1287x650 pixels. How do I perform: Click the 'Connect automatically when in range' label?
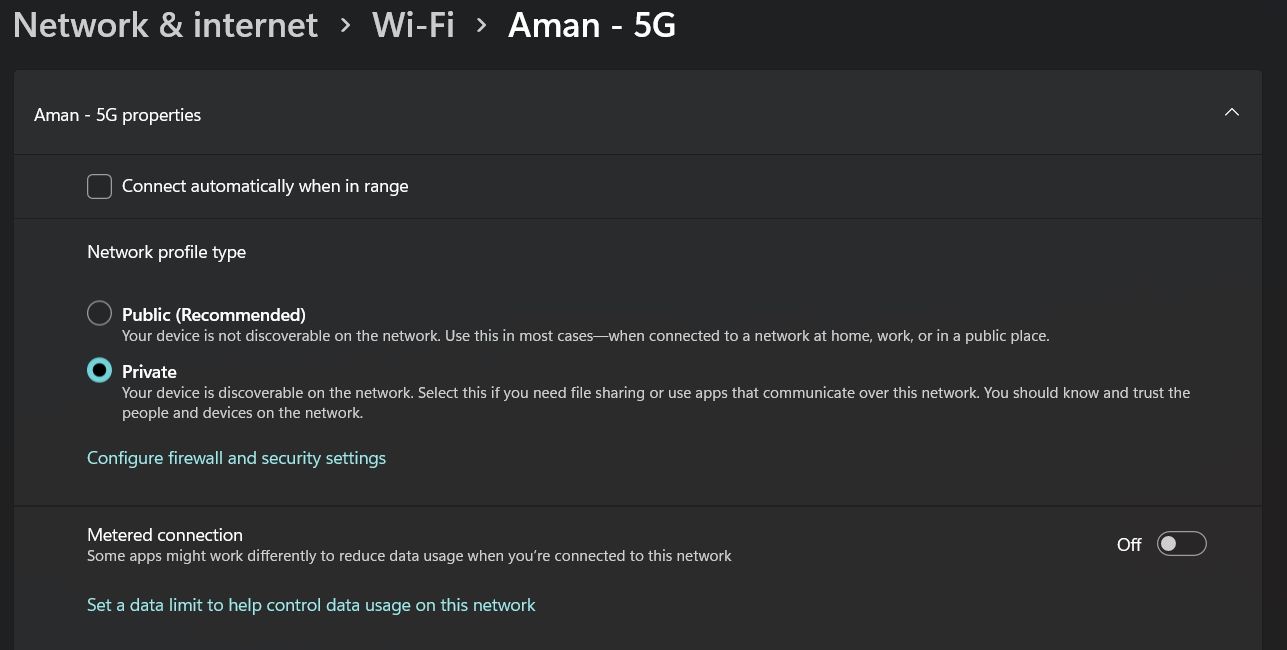(x=265, y=186)
